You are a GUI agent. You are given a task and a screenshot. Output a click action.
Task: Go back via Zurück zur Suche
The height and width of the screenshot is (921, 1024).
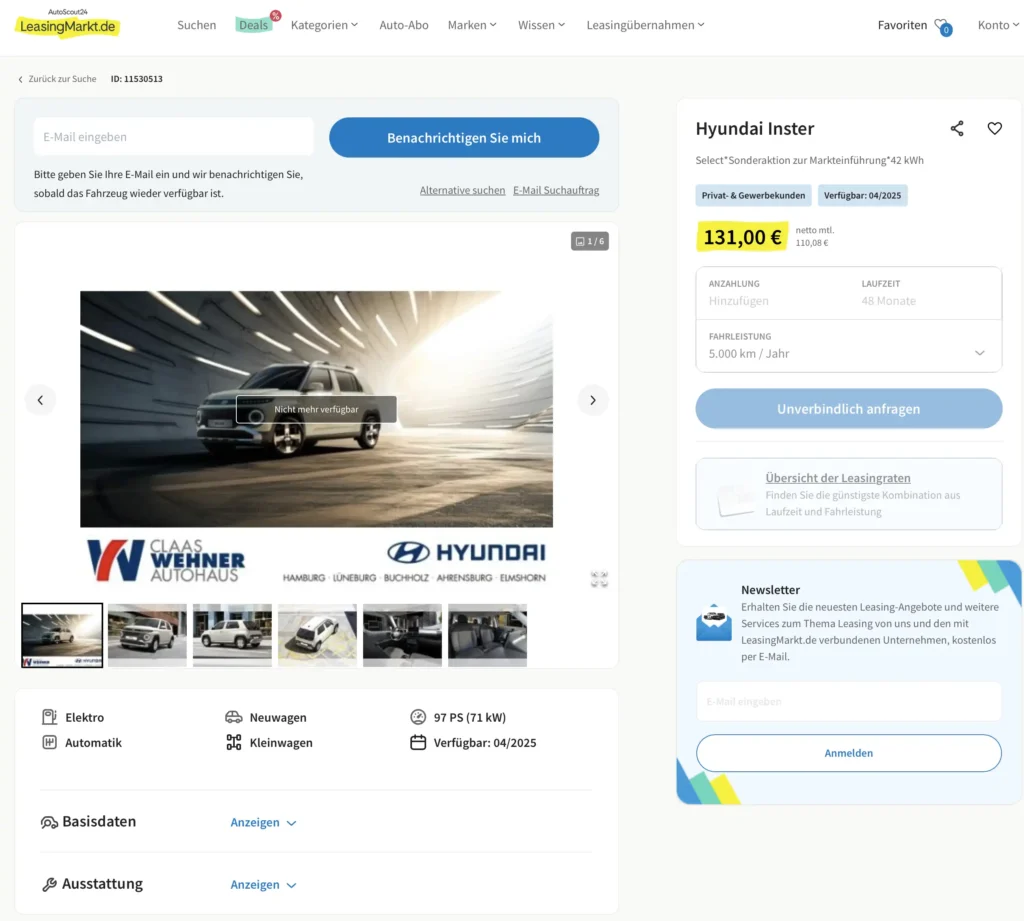(x=57, y=79)
